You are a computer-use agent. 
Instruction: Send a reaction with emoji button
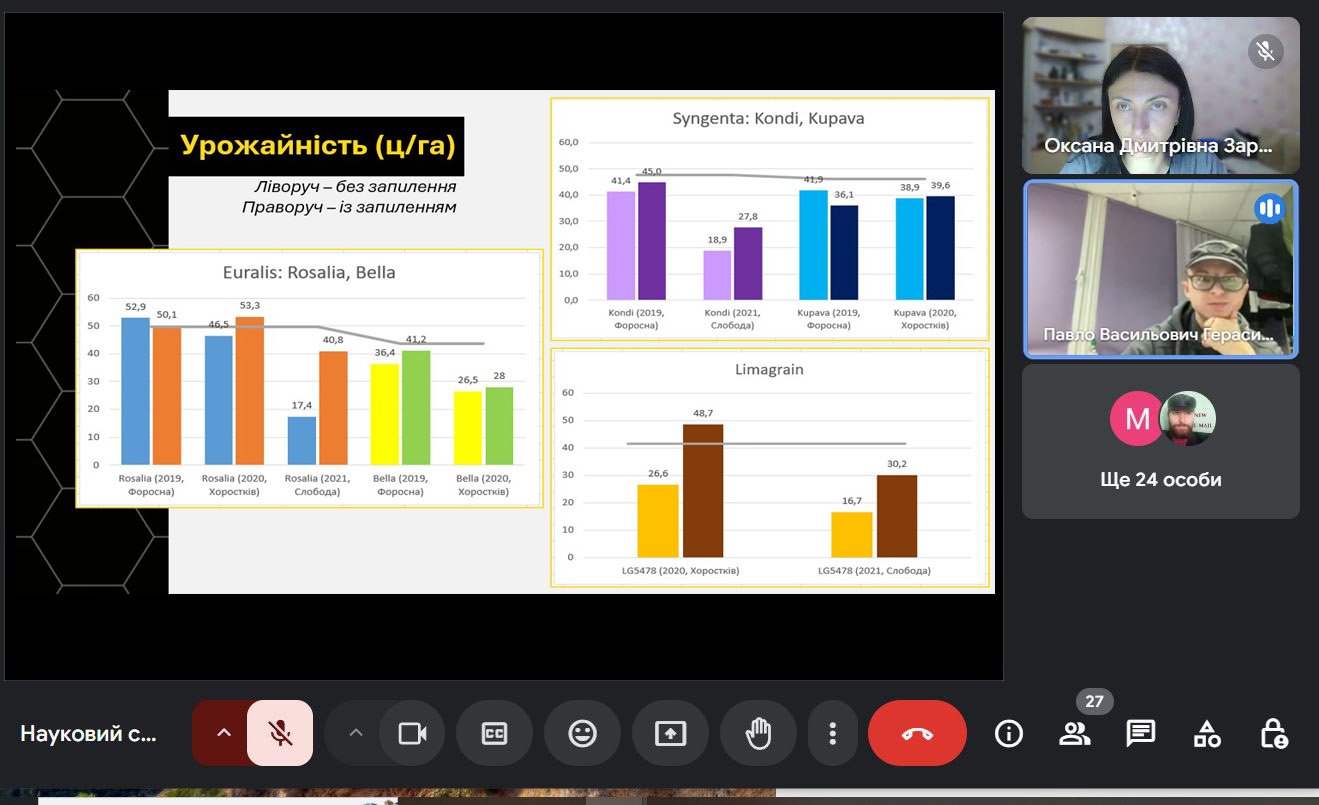(x=582, y=733)
